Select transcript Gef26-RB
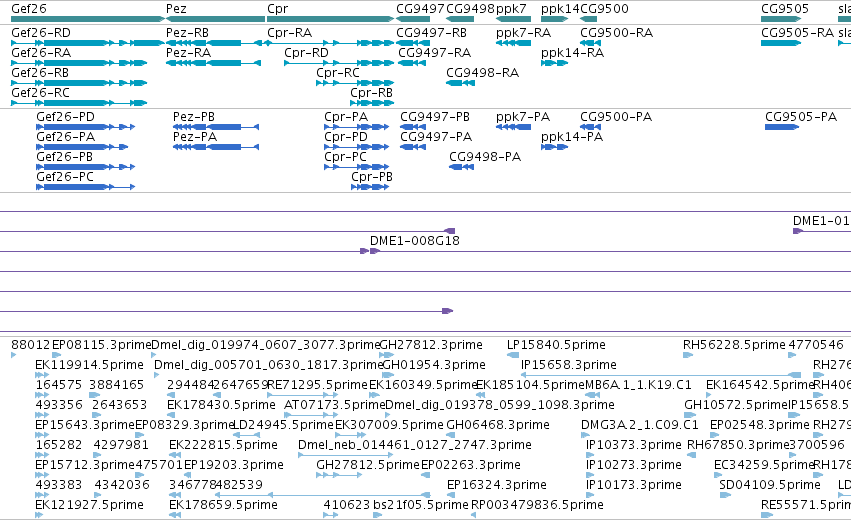Viewport: 851px width, 520px height. (x=79, y=83)
